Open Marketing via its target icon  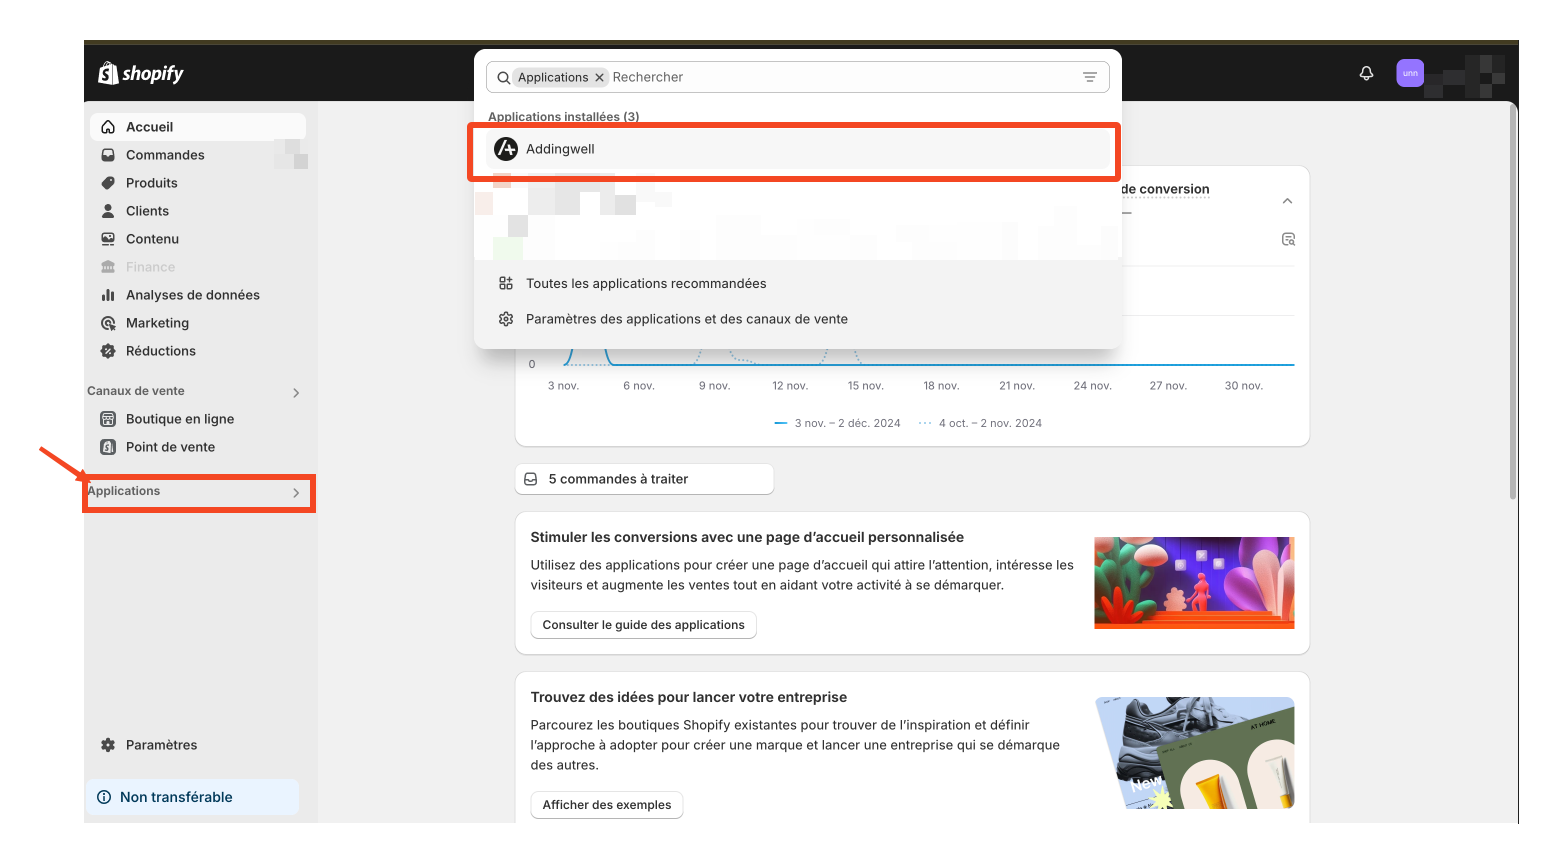(108, 323)
